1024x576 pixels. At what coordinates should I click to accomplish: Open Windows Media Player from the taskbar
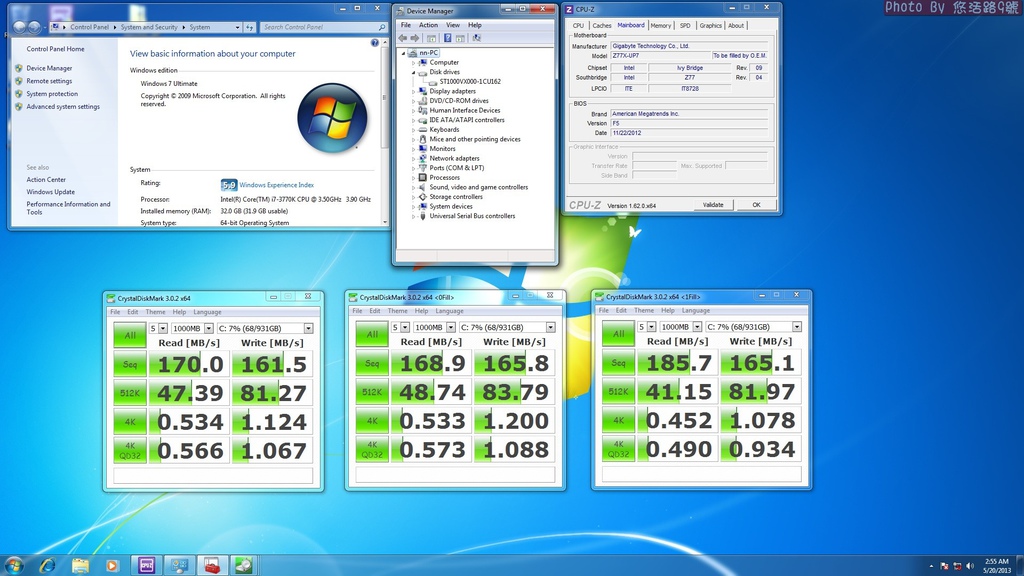[x=112, y=566]
